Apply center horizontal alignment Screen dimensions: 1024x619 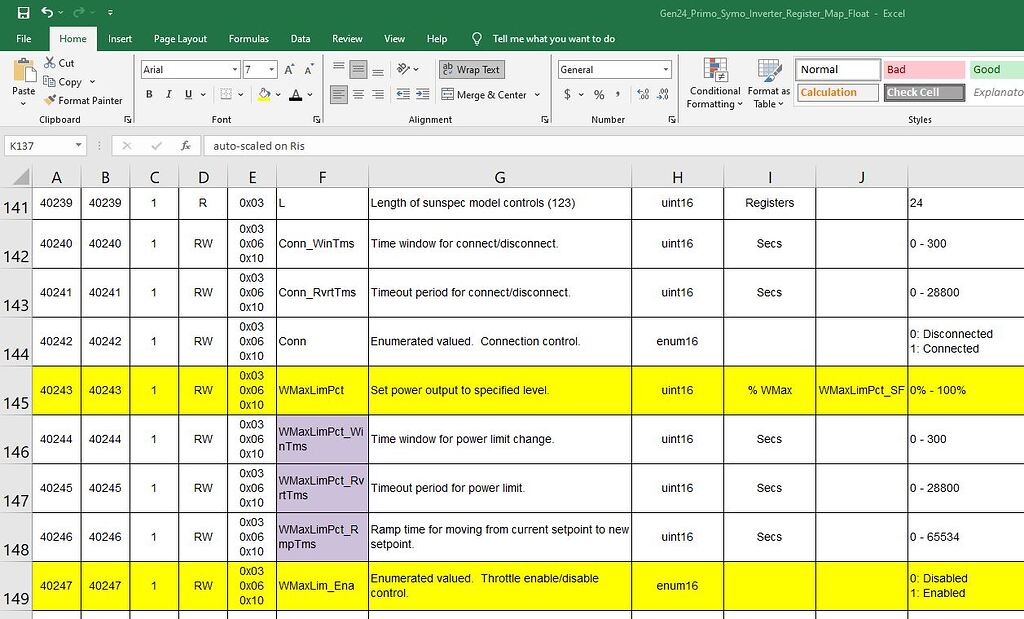click(x=358, y=95)
